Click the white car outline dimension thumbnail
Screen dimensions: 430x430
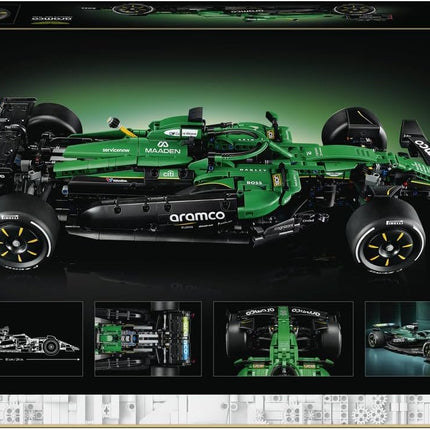41,339
